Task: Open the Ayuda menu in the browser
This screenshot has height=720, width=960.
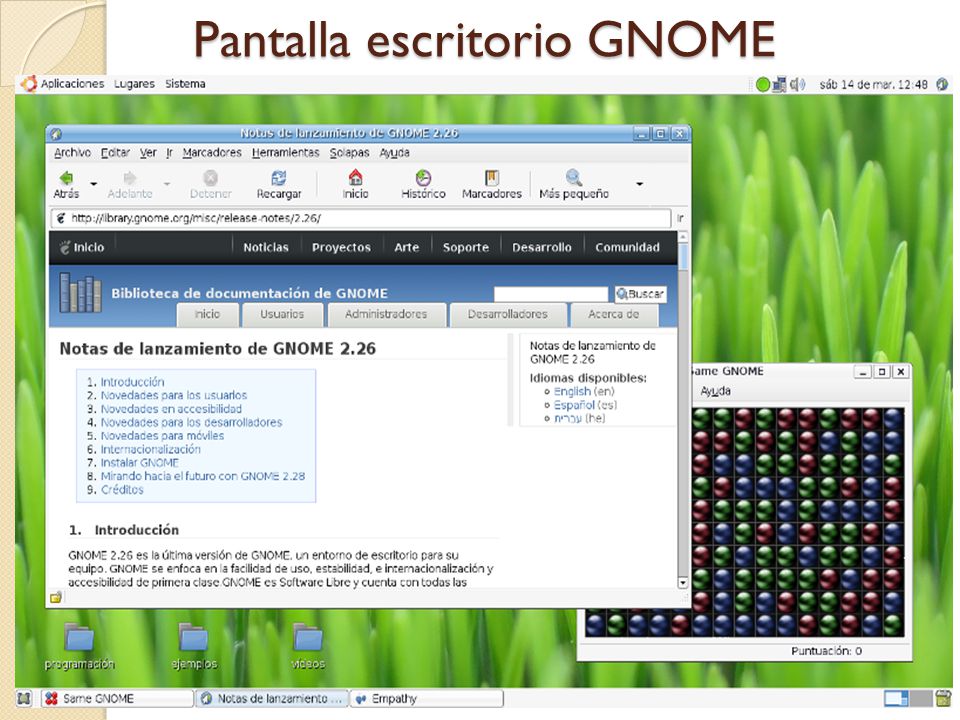Action: pyautogui.click(x=394, y=152)
